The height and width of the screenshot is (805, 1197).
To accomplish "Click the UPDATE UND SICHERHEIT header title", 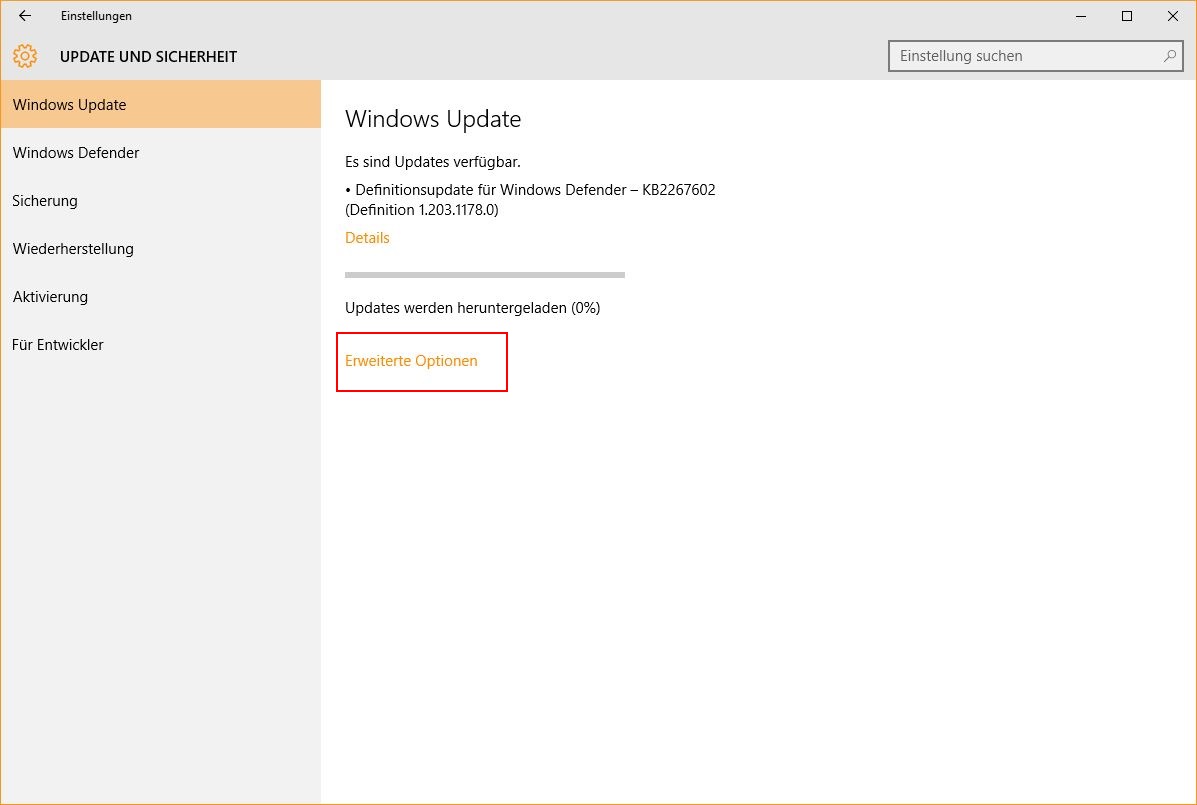I will pyautogui.click(x=148, y=57).
